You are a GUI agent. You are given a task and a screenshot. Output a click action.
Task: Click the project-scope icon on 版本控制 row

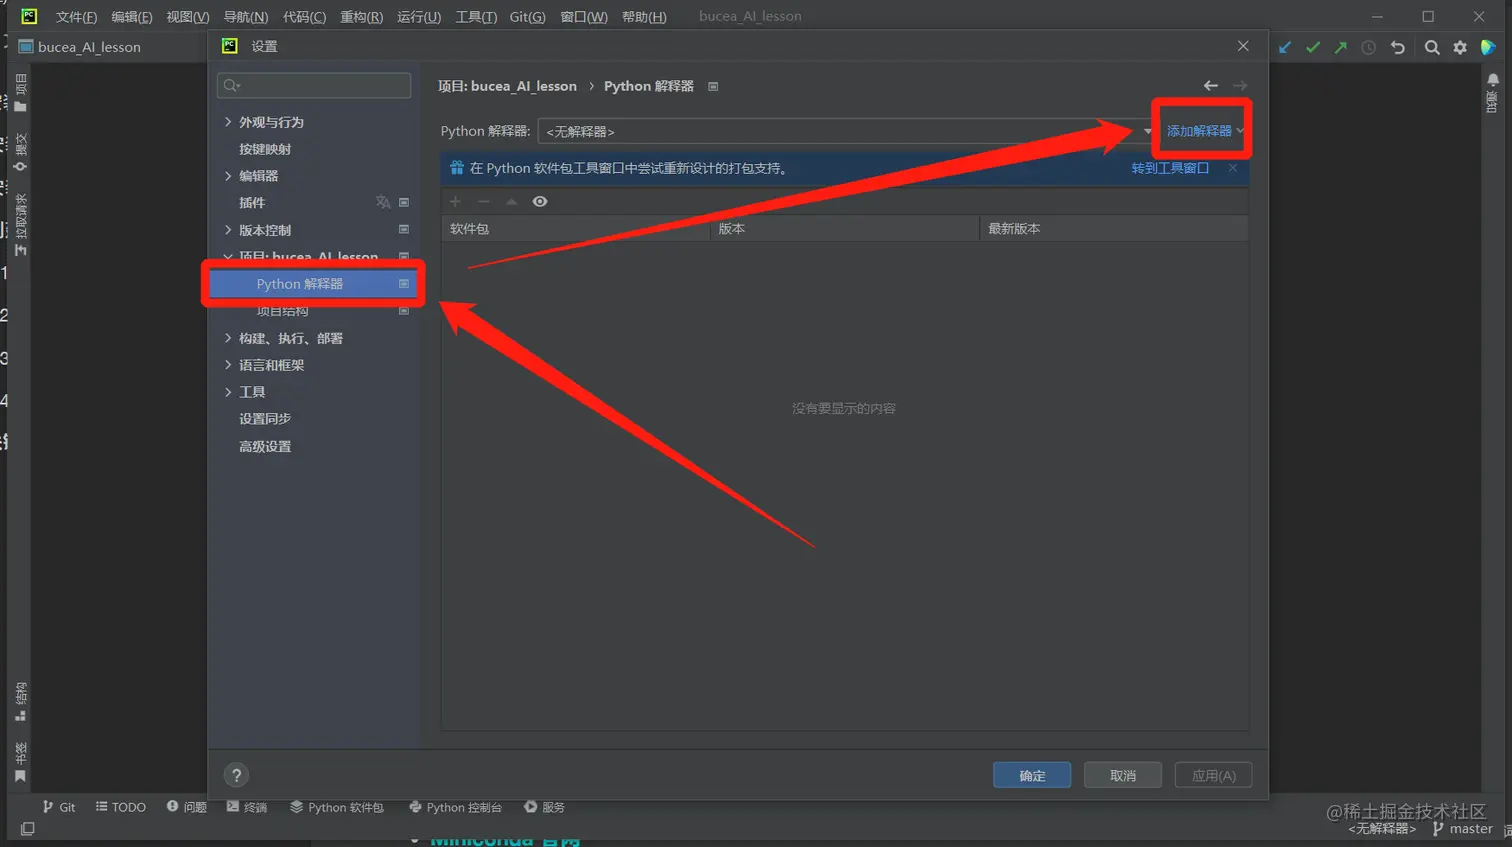pos(404,229)
